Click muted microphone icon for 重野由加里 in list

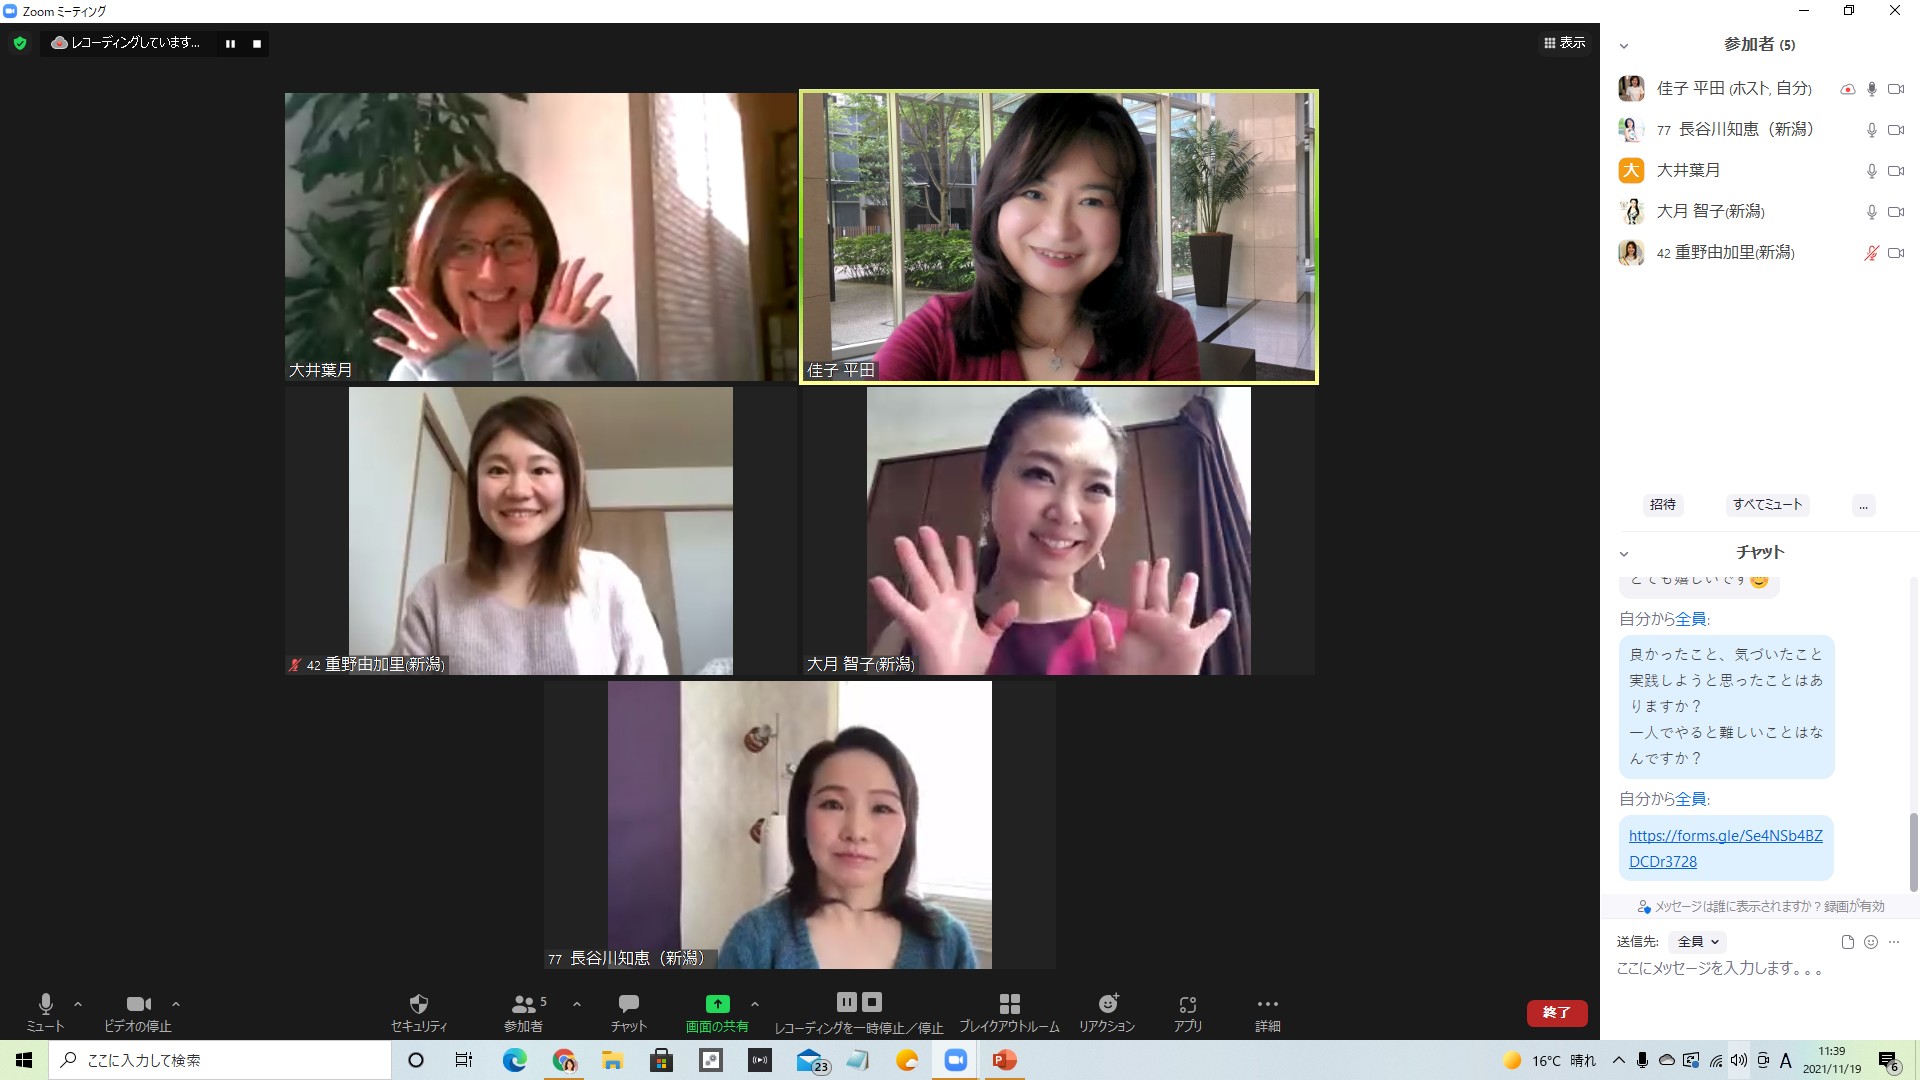pos(1872,253)
